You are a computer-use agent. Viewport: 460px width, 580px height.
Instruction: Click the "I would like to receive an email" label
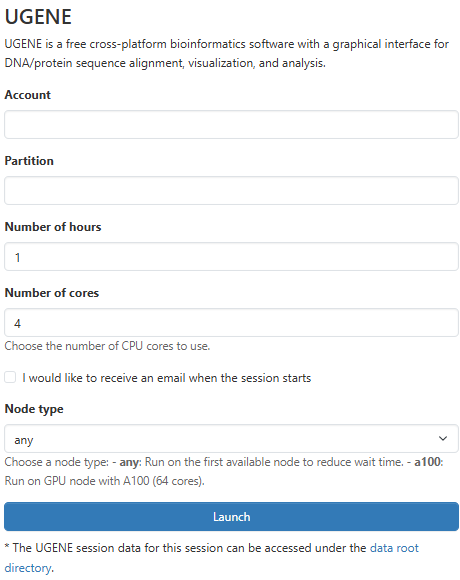(166, 378)
